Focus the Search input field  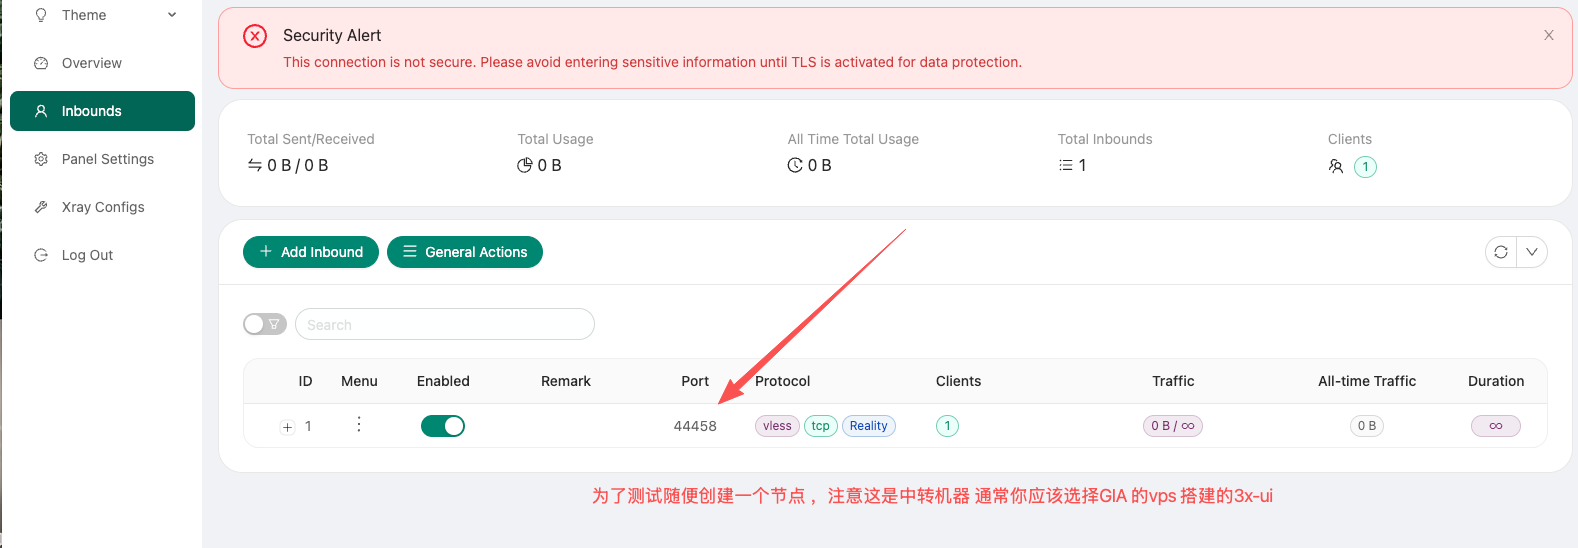(x=445, y=324)
